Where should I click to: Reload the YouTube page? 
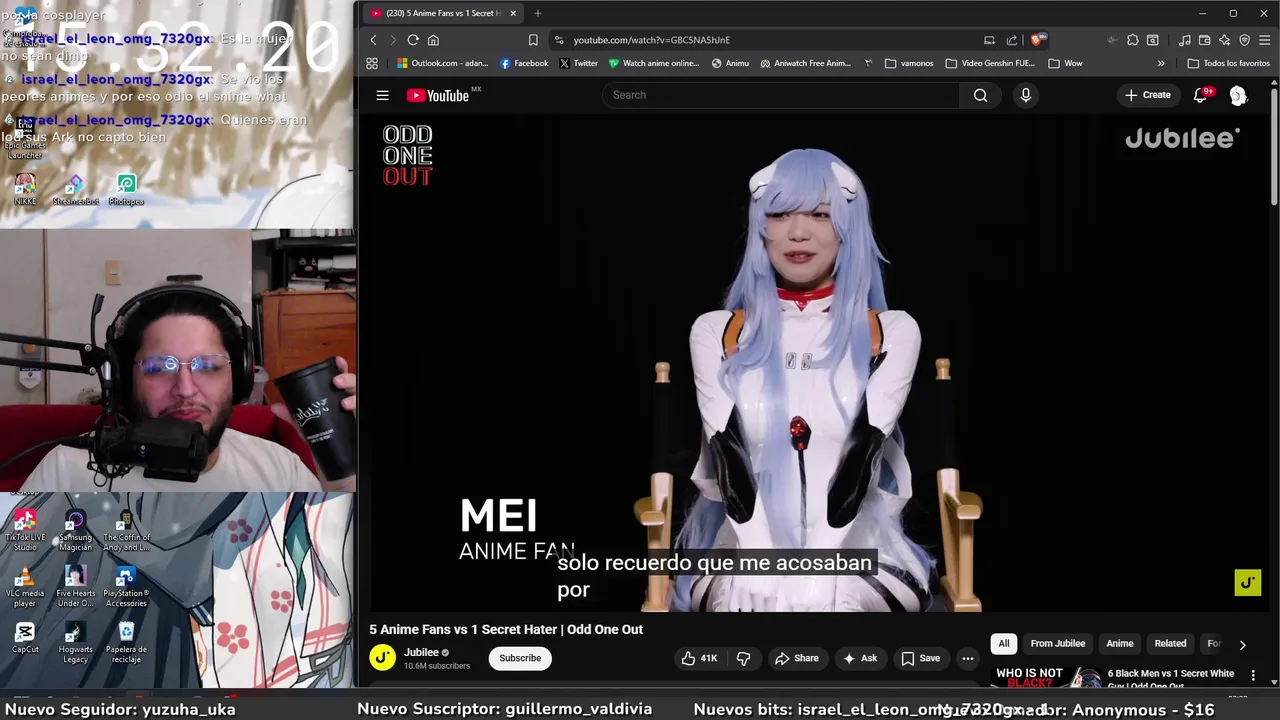pos(412,40)
